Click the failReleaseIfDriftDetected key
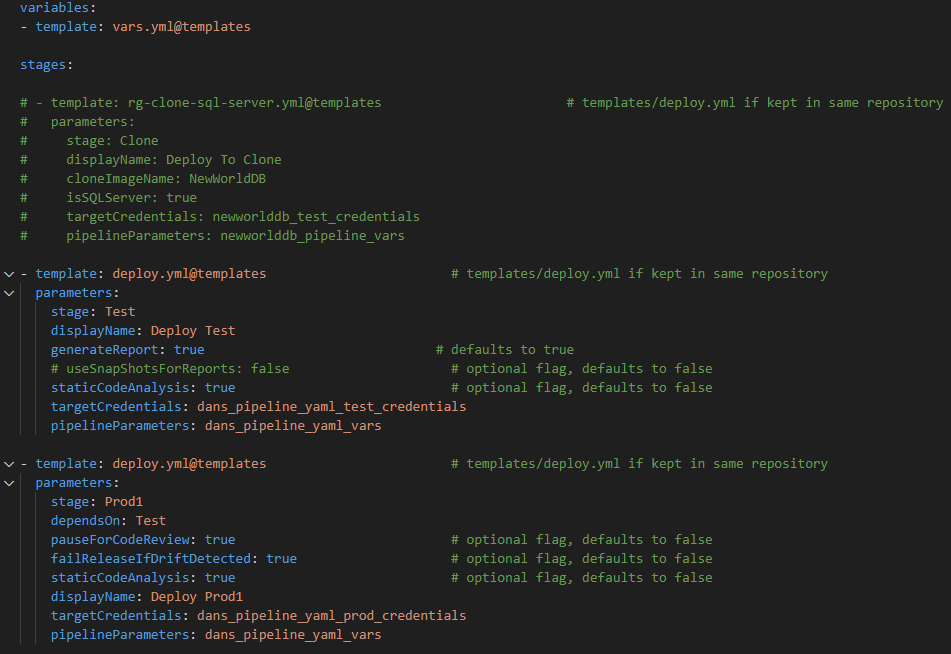This screenshot has height=654, width=951. 151,558
